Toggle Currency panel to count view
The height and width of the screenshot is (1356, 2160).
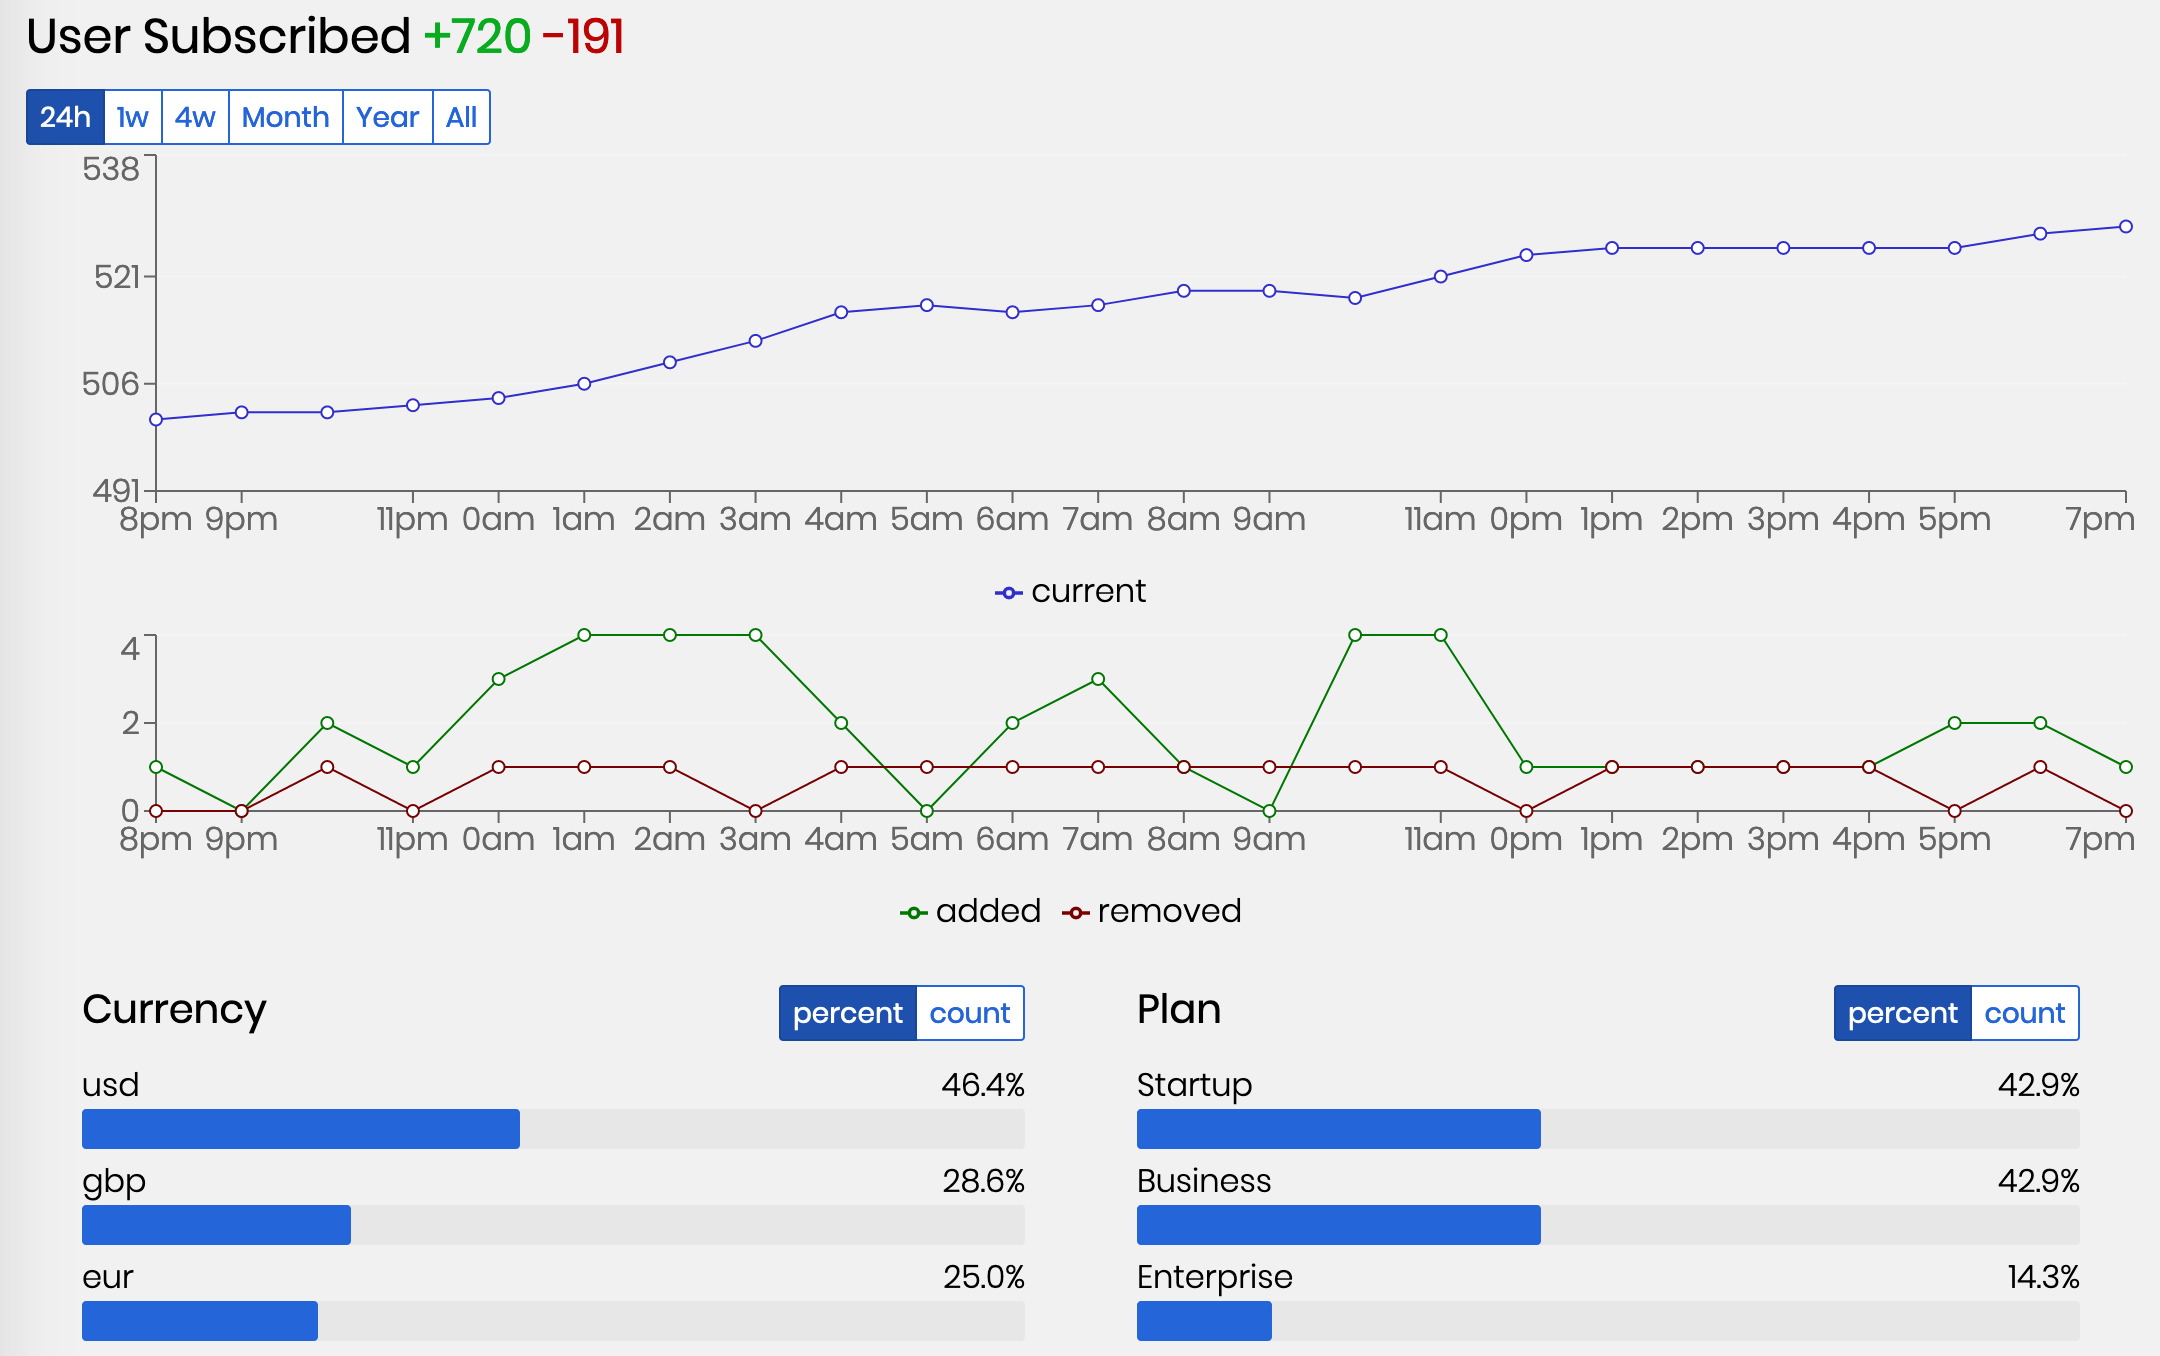[969, 1013]
